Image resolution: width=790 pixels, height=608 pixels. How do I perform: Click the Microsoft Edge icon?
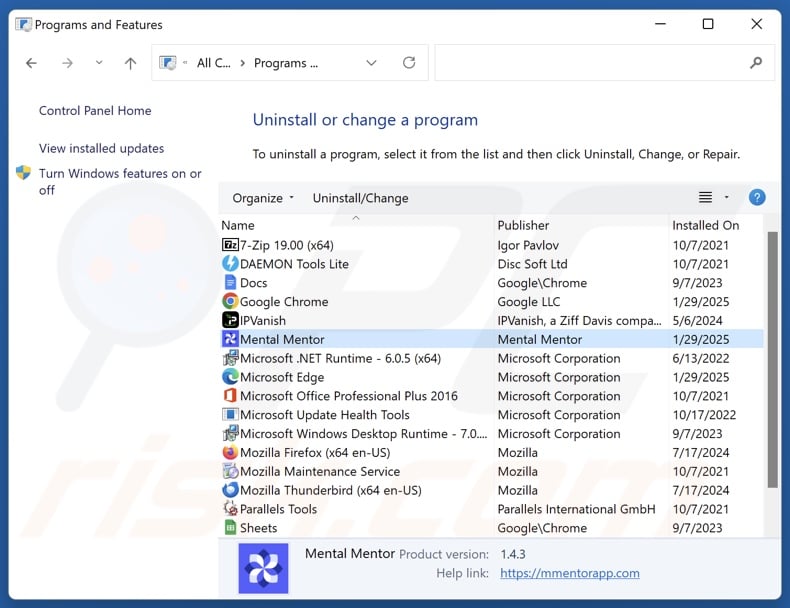click(230, 377)
